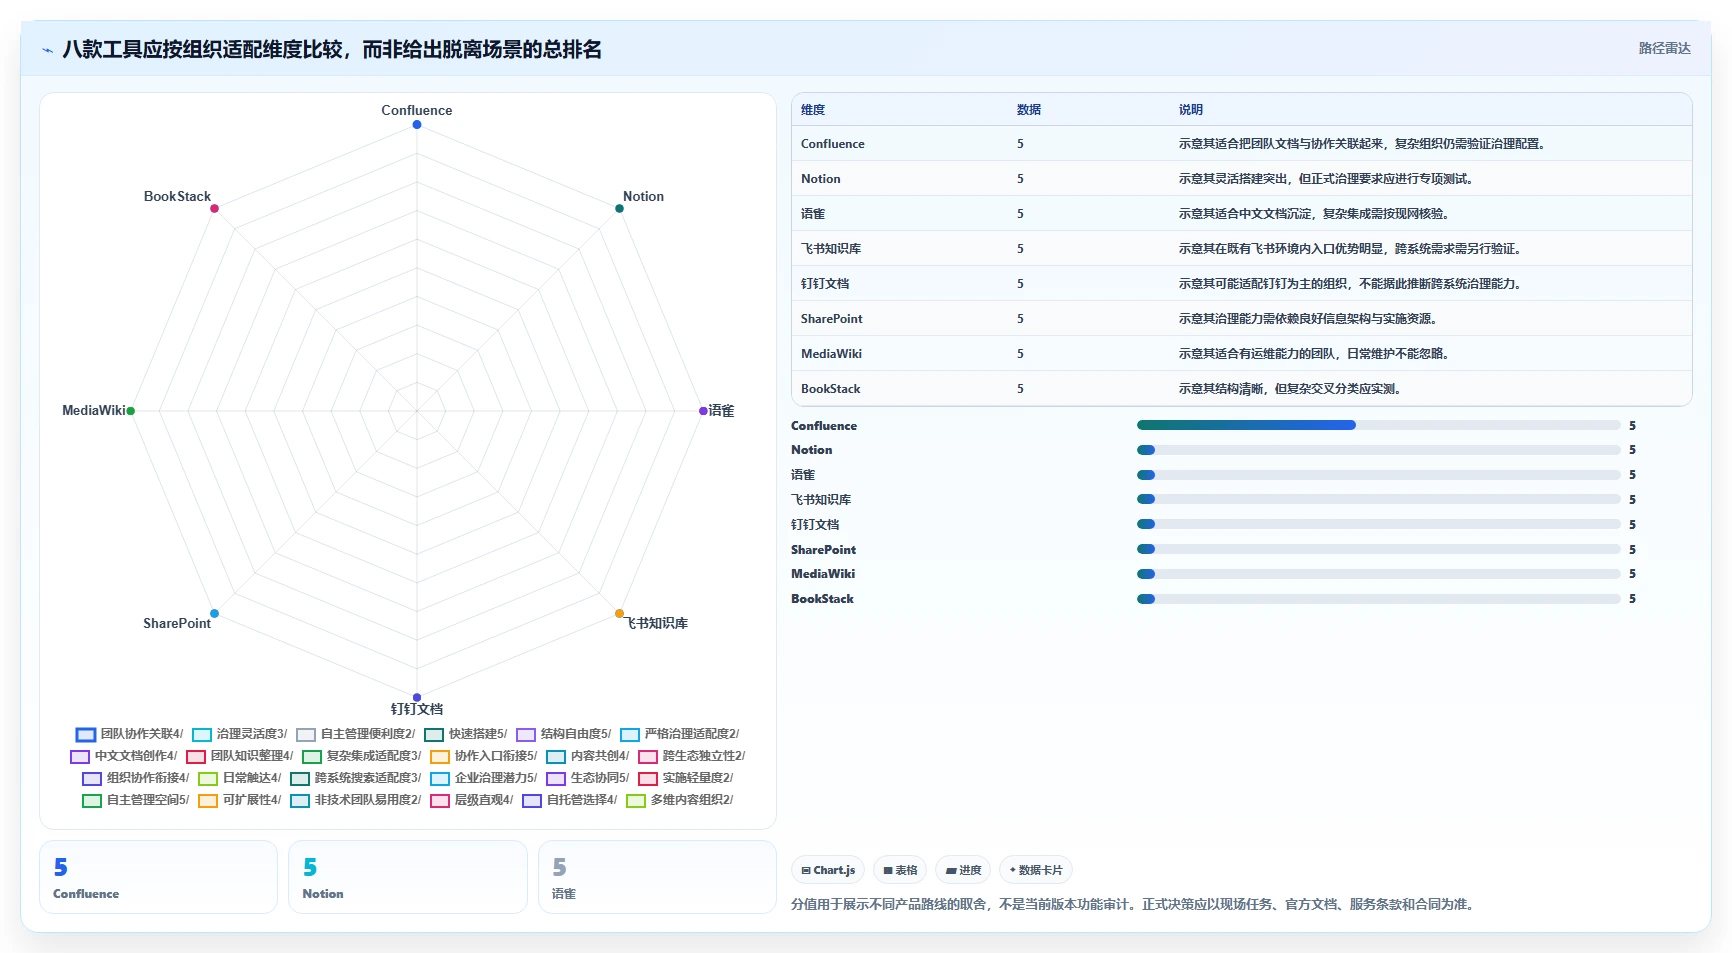Click the 自托管选择4/ legend entry
1732x953 pixels.
[x=570, y=800]
